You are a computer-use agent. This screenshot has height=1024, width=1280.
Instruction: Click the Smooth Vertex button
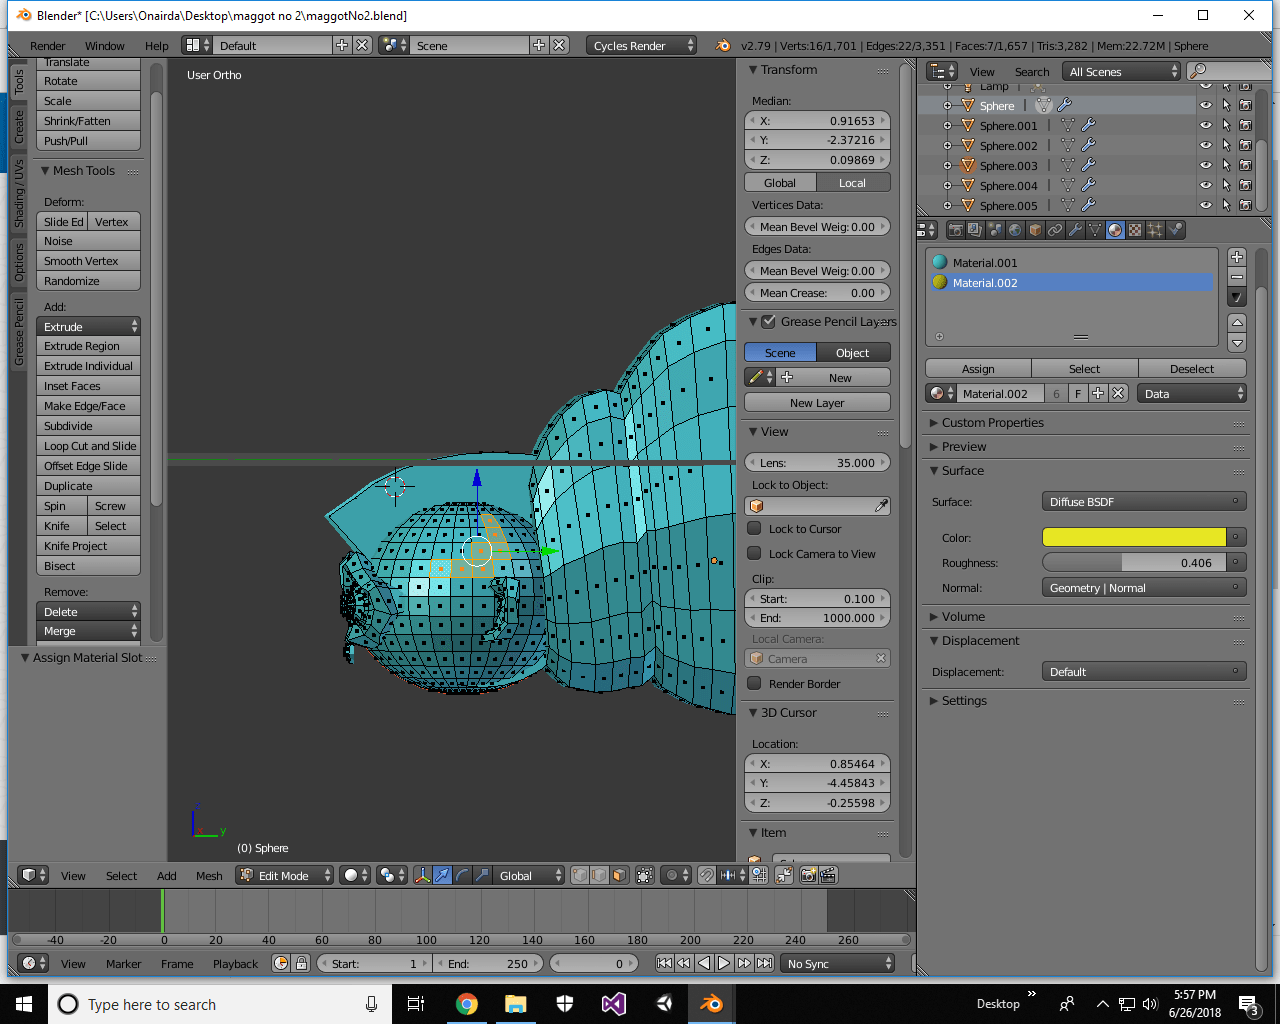88,261
